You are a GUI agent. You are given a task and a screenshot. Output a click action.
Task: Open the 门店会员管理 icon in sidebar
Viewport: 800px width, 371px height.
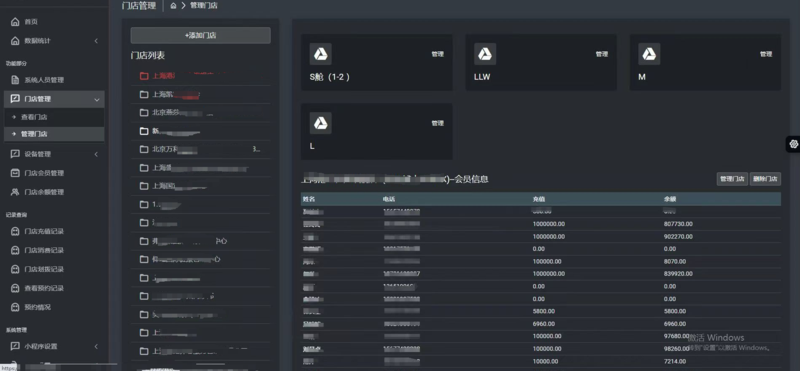15,173
